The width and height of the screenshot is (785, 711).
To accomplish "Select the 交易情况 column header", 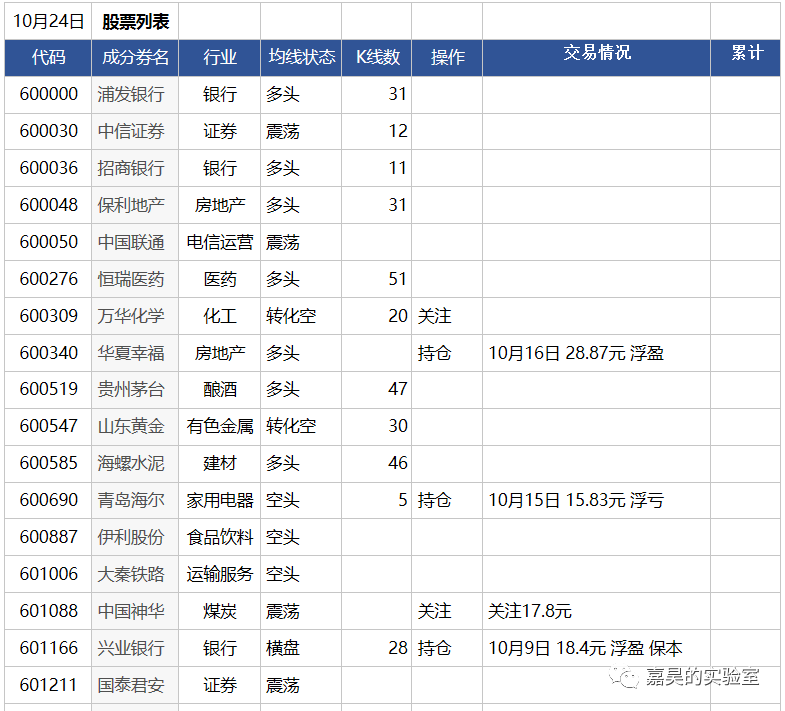I will (x=596, y=58).
